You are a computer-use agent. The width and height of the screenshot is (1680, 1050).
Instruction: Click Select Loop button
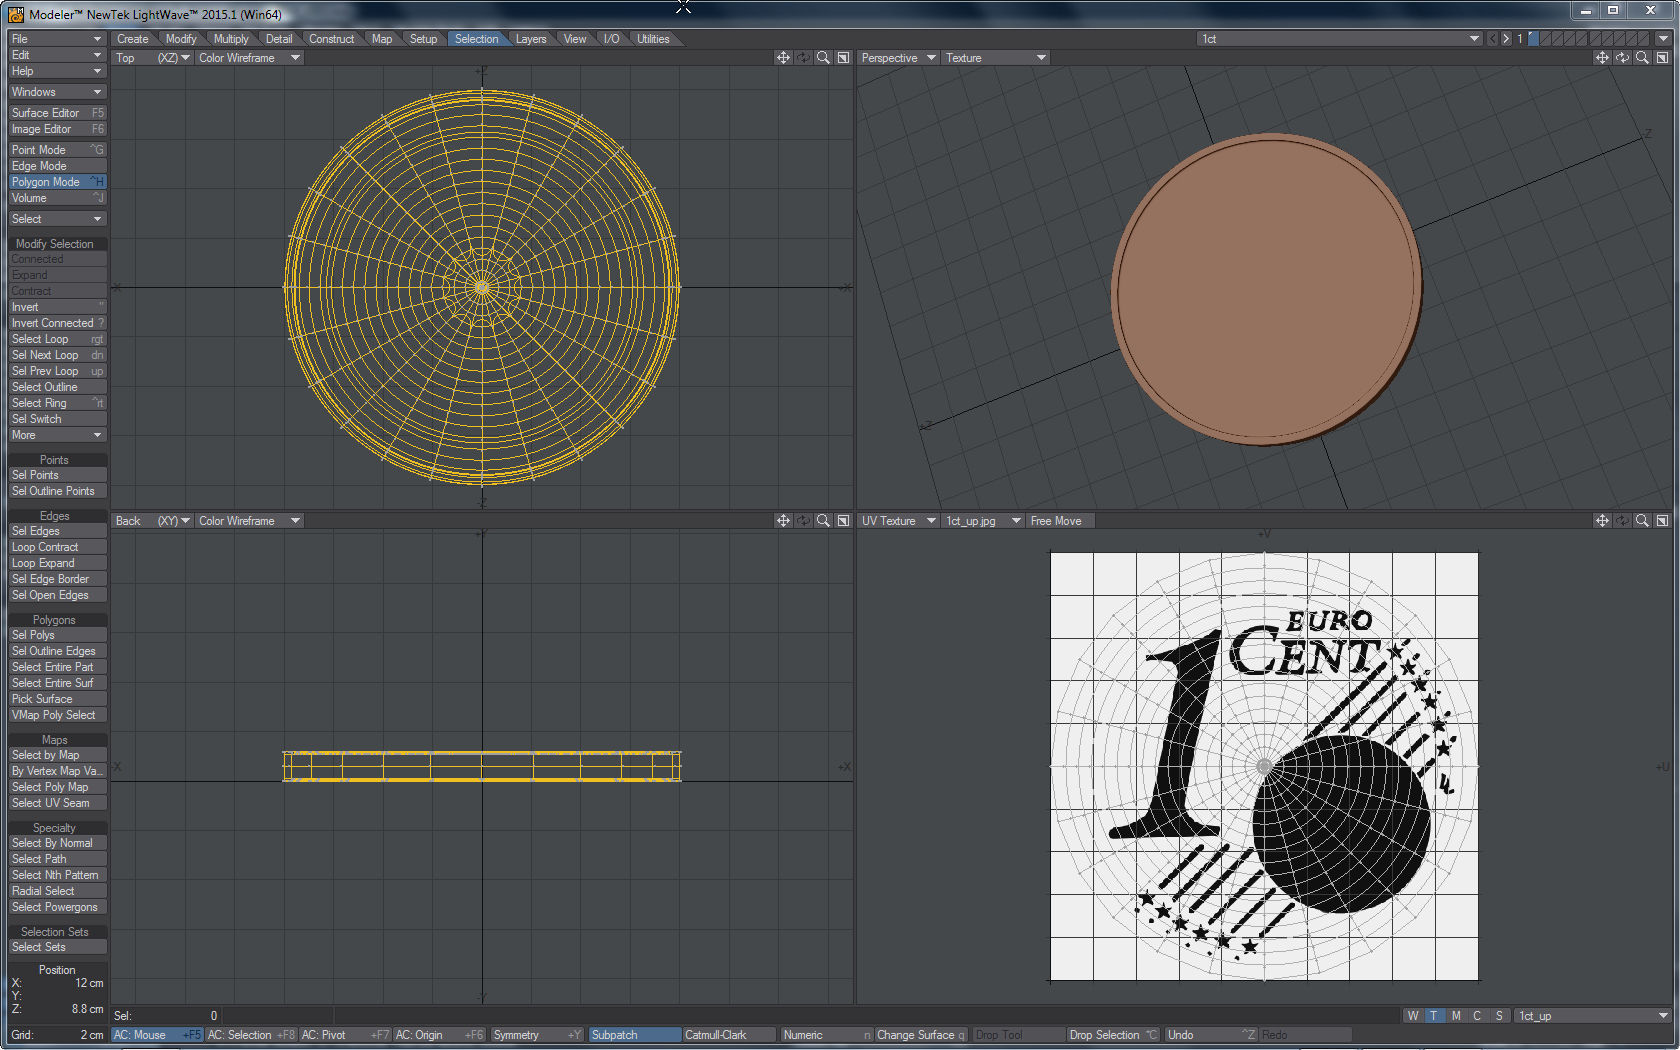point(57,339)
